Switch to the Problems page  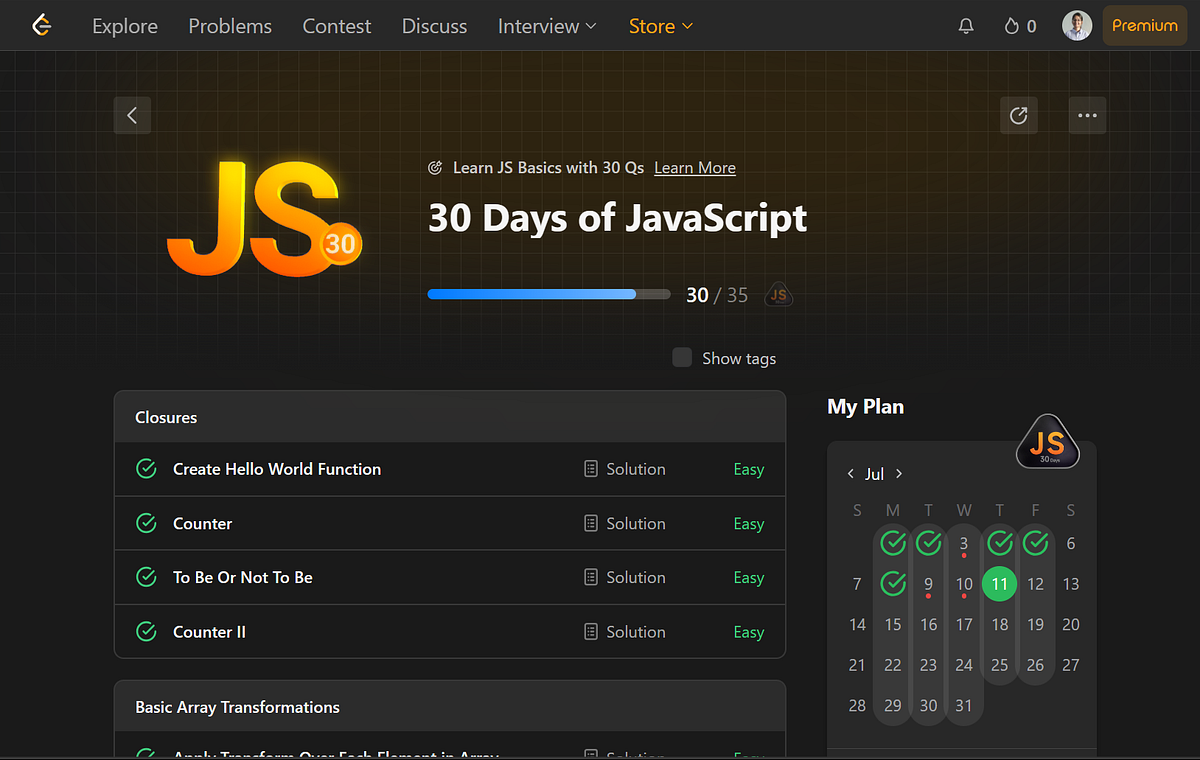click(229, 26)
